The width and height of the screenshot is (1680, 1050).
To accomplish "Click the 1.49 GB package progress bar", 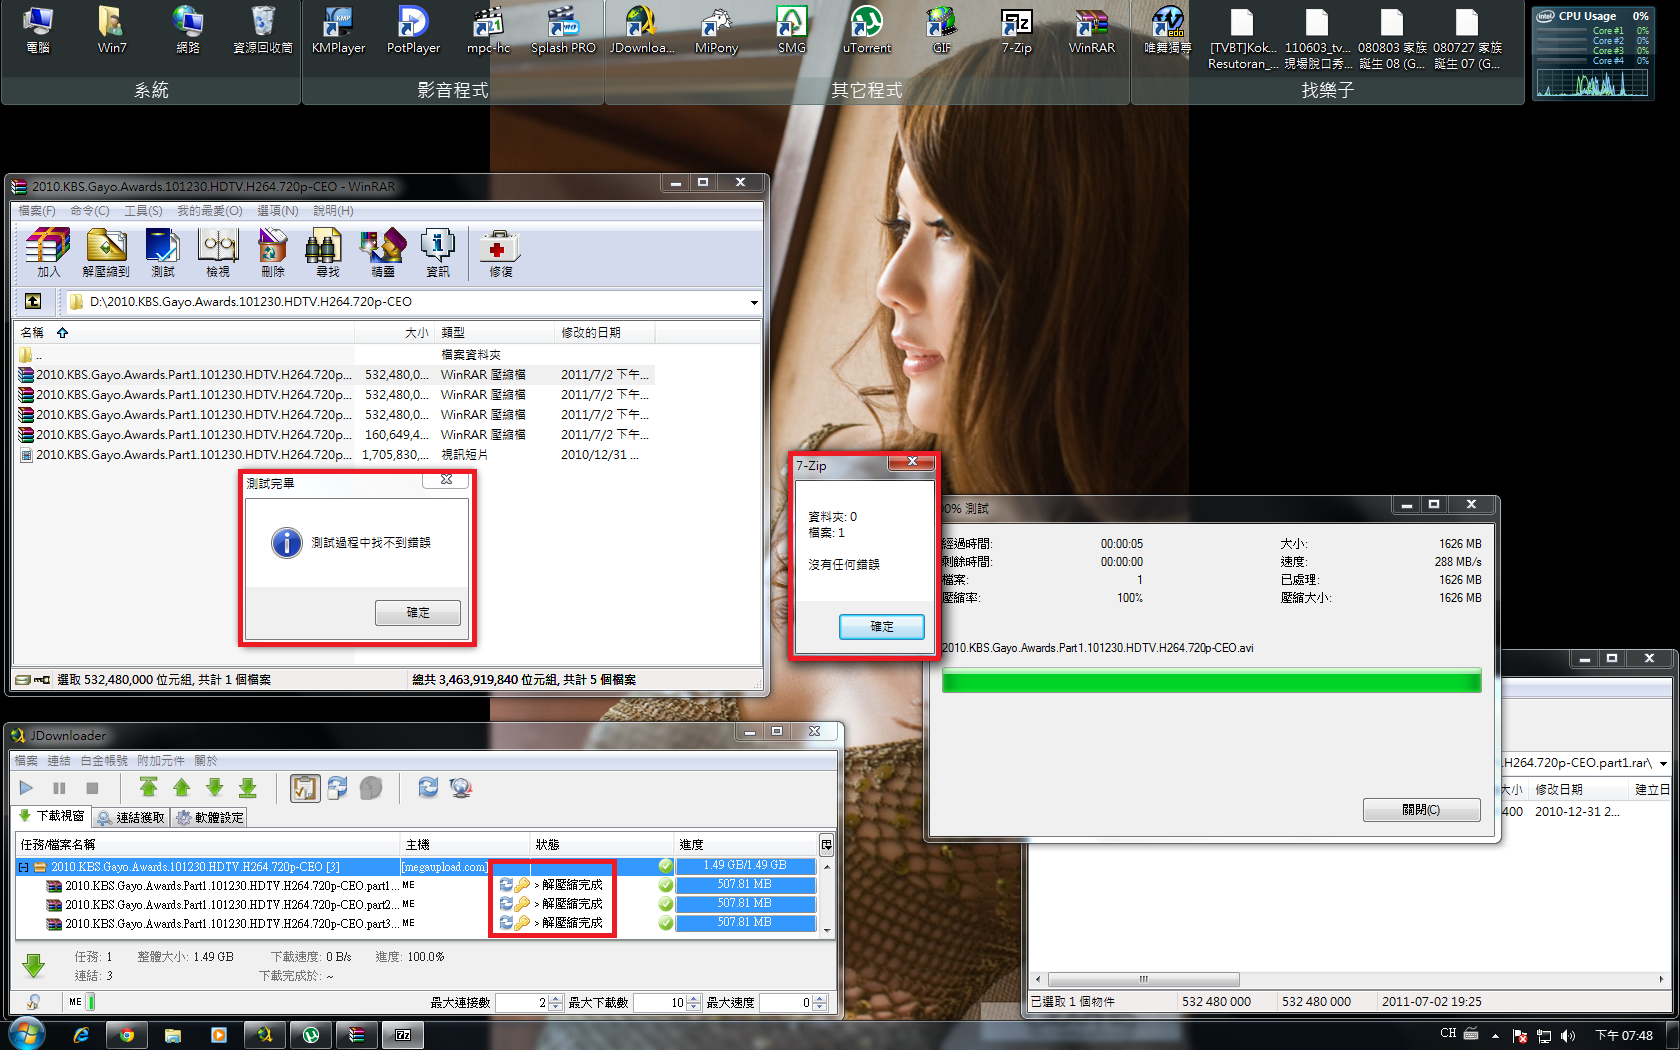I will [x=745, y=866].
